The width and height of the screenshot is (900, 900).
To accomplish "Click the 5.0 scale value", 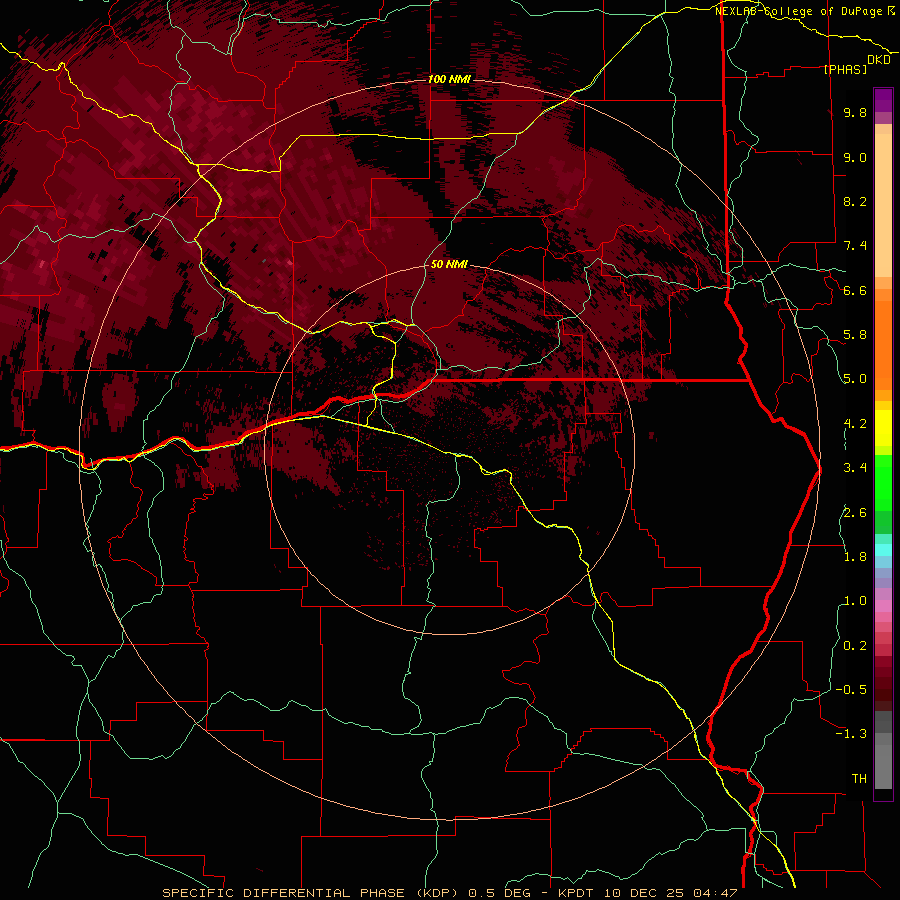I will coord(855,379).
